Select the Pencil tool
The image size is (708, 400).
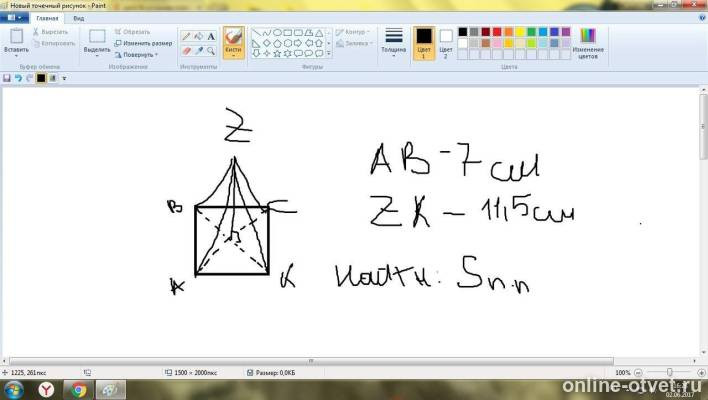click(x=186, y=37)
